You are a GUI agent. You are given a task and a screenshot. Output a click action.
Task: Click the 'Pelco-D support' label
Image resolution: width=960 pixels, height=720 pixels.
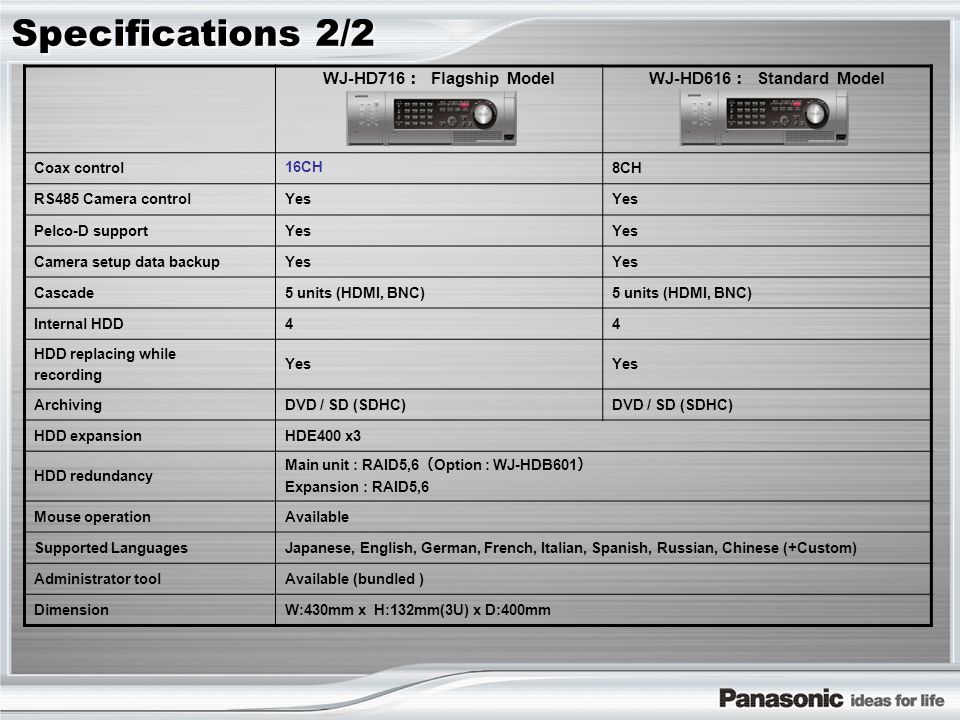(x=91, y=231)
